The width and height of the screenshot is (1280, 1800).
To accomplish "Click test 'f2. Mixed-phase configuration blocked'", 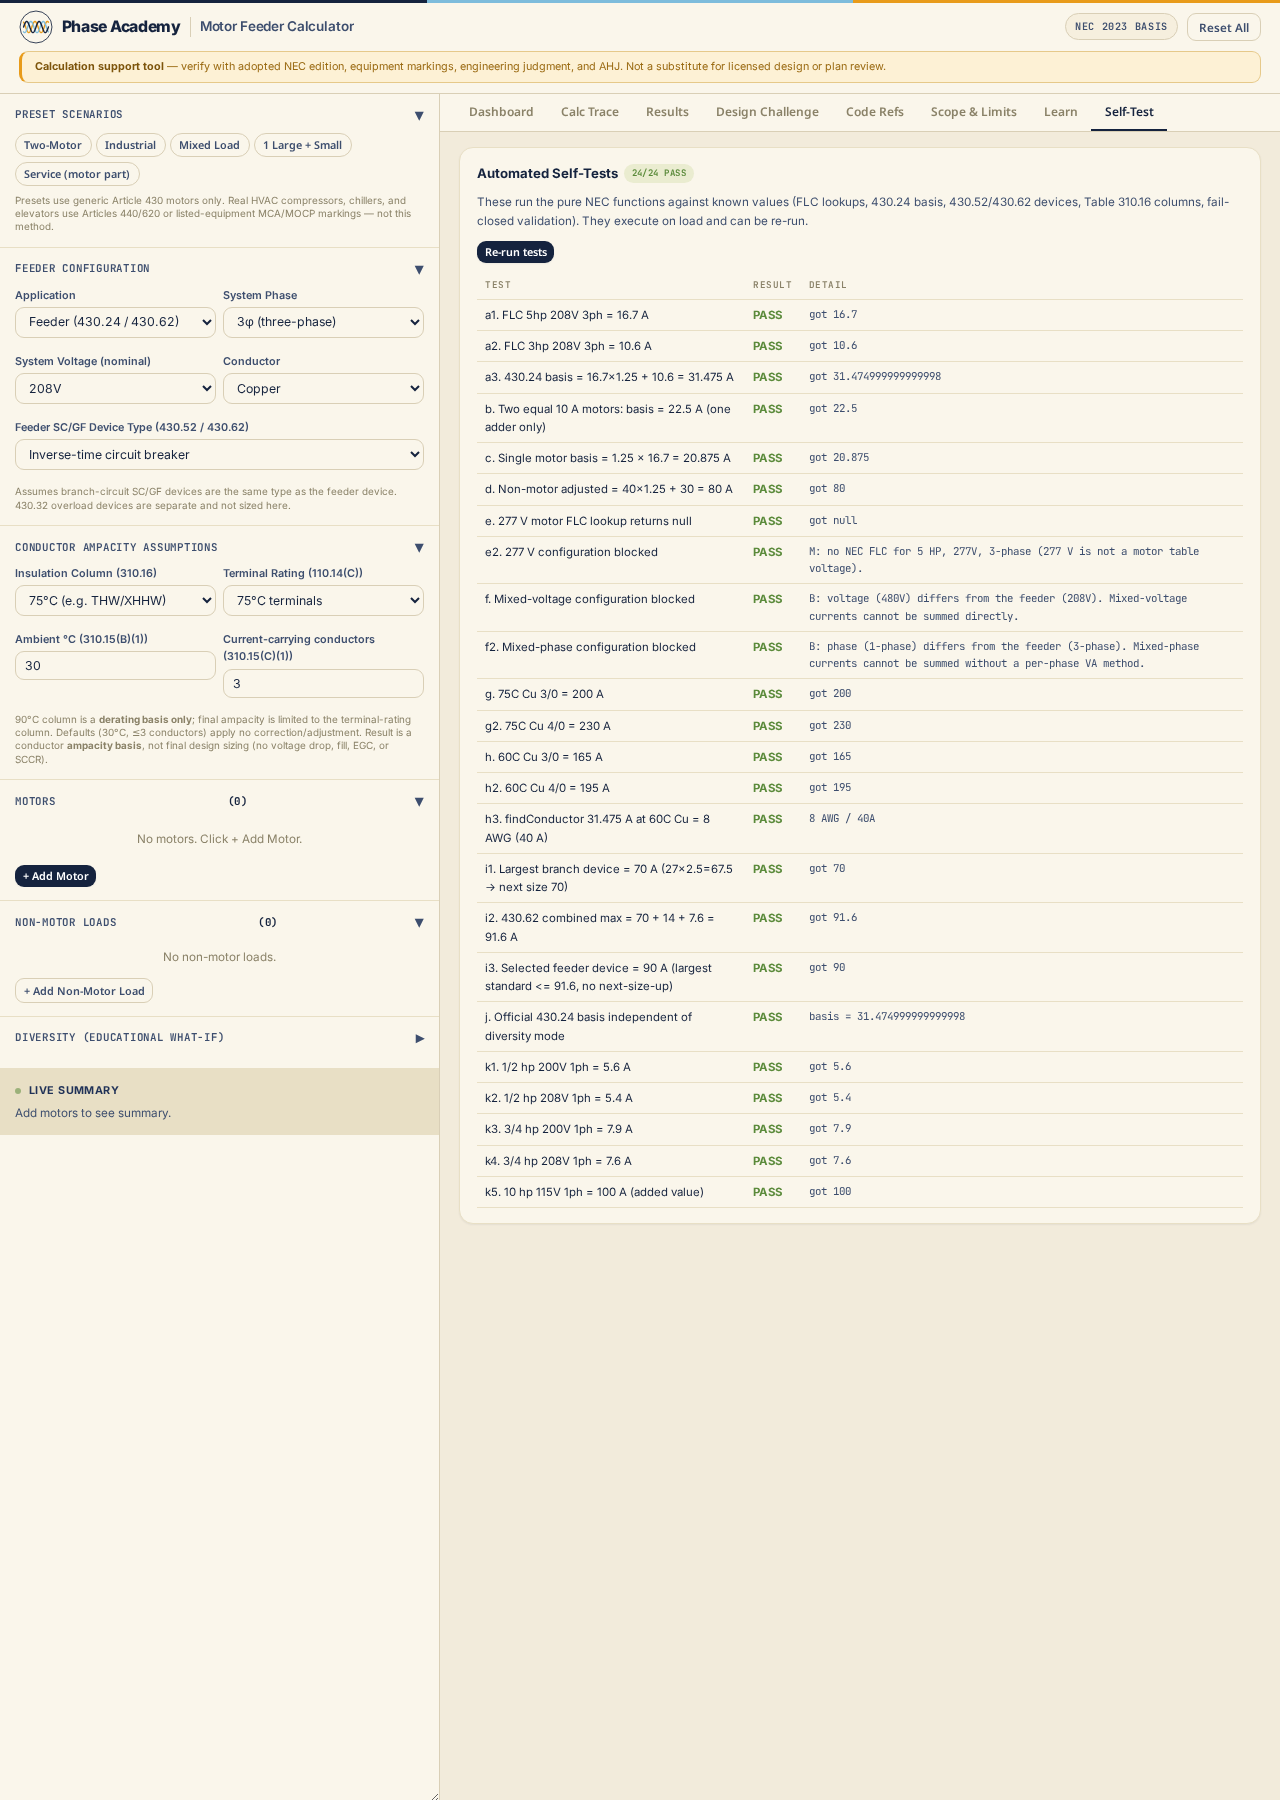I will pyautogui.click(x=590, y=647).
